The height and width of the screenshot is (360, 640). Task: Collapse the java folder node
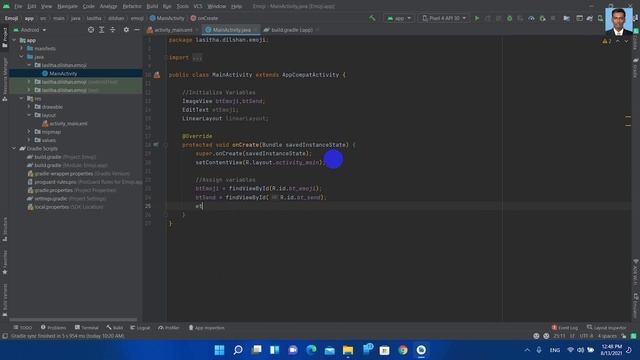pyautogui.click(x=22, y=57)
